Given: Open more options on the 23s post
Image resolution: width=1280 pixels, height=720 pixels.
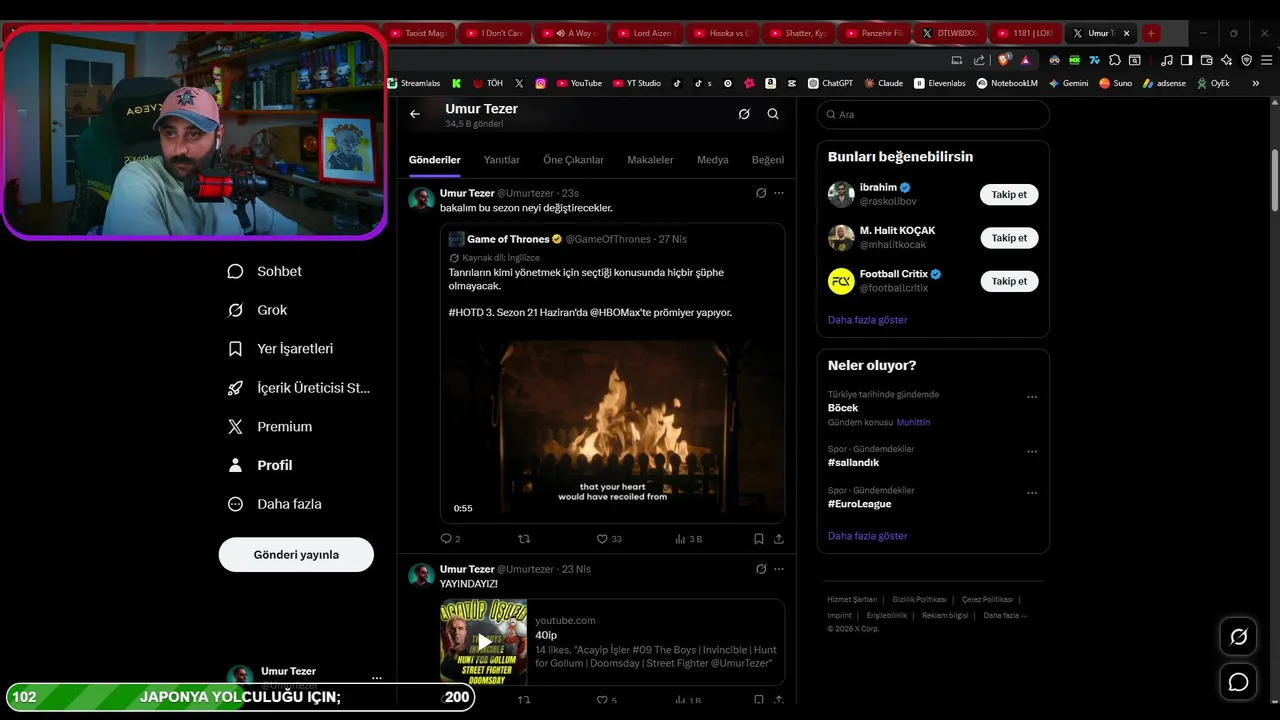Looking at the screenshot, I should pyautogui.click(x=779, y=193).
